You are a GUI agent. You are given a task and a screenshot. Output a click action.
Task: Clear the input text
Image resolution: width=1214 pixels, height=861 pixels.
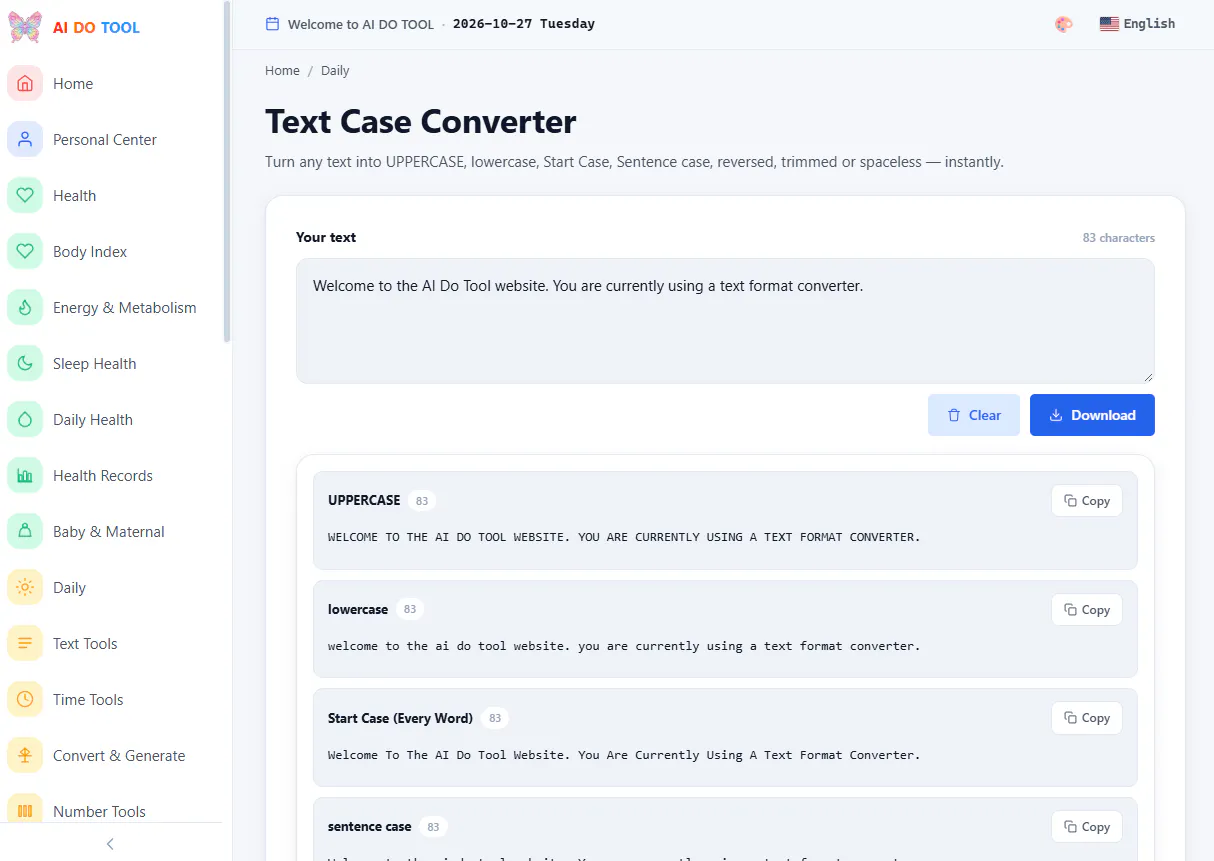tap(974, 415)
